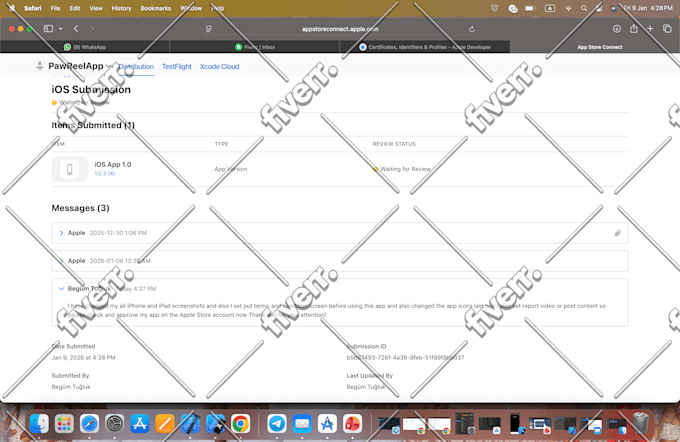The height and width of the screenshot is (442, 680).
Task: Switch to Certificates, Identifiers & Profiles tab
Action: point(425,47)
